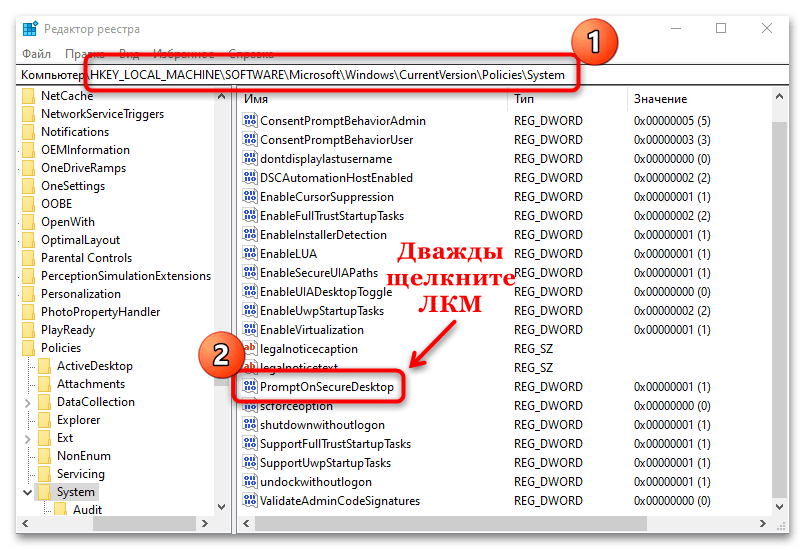Viewport: 805px width, 550px height.
Task: Click the ValidateAdminCodeSignatures value icon
Action: 250,501
